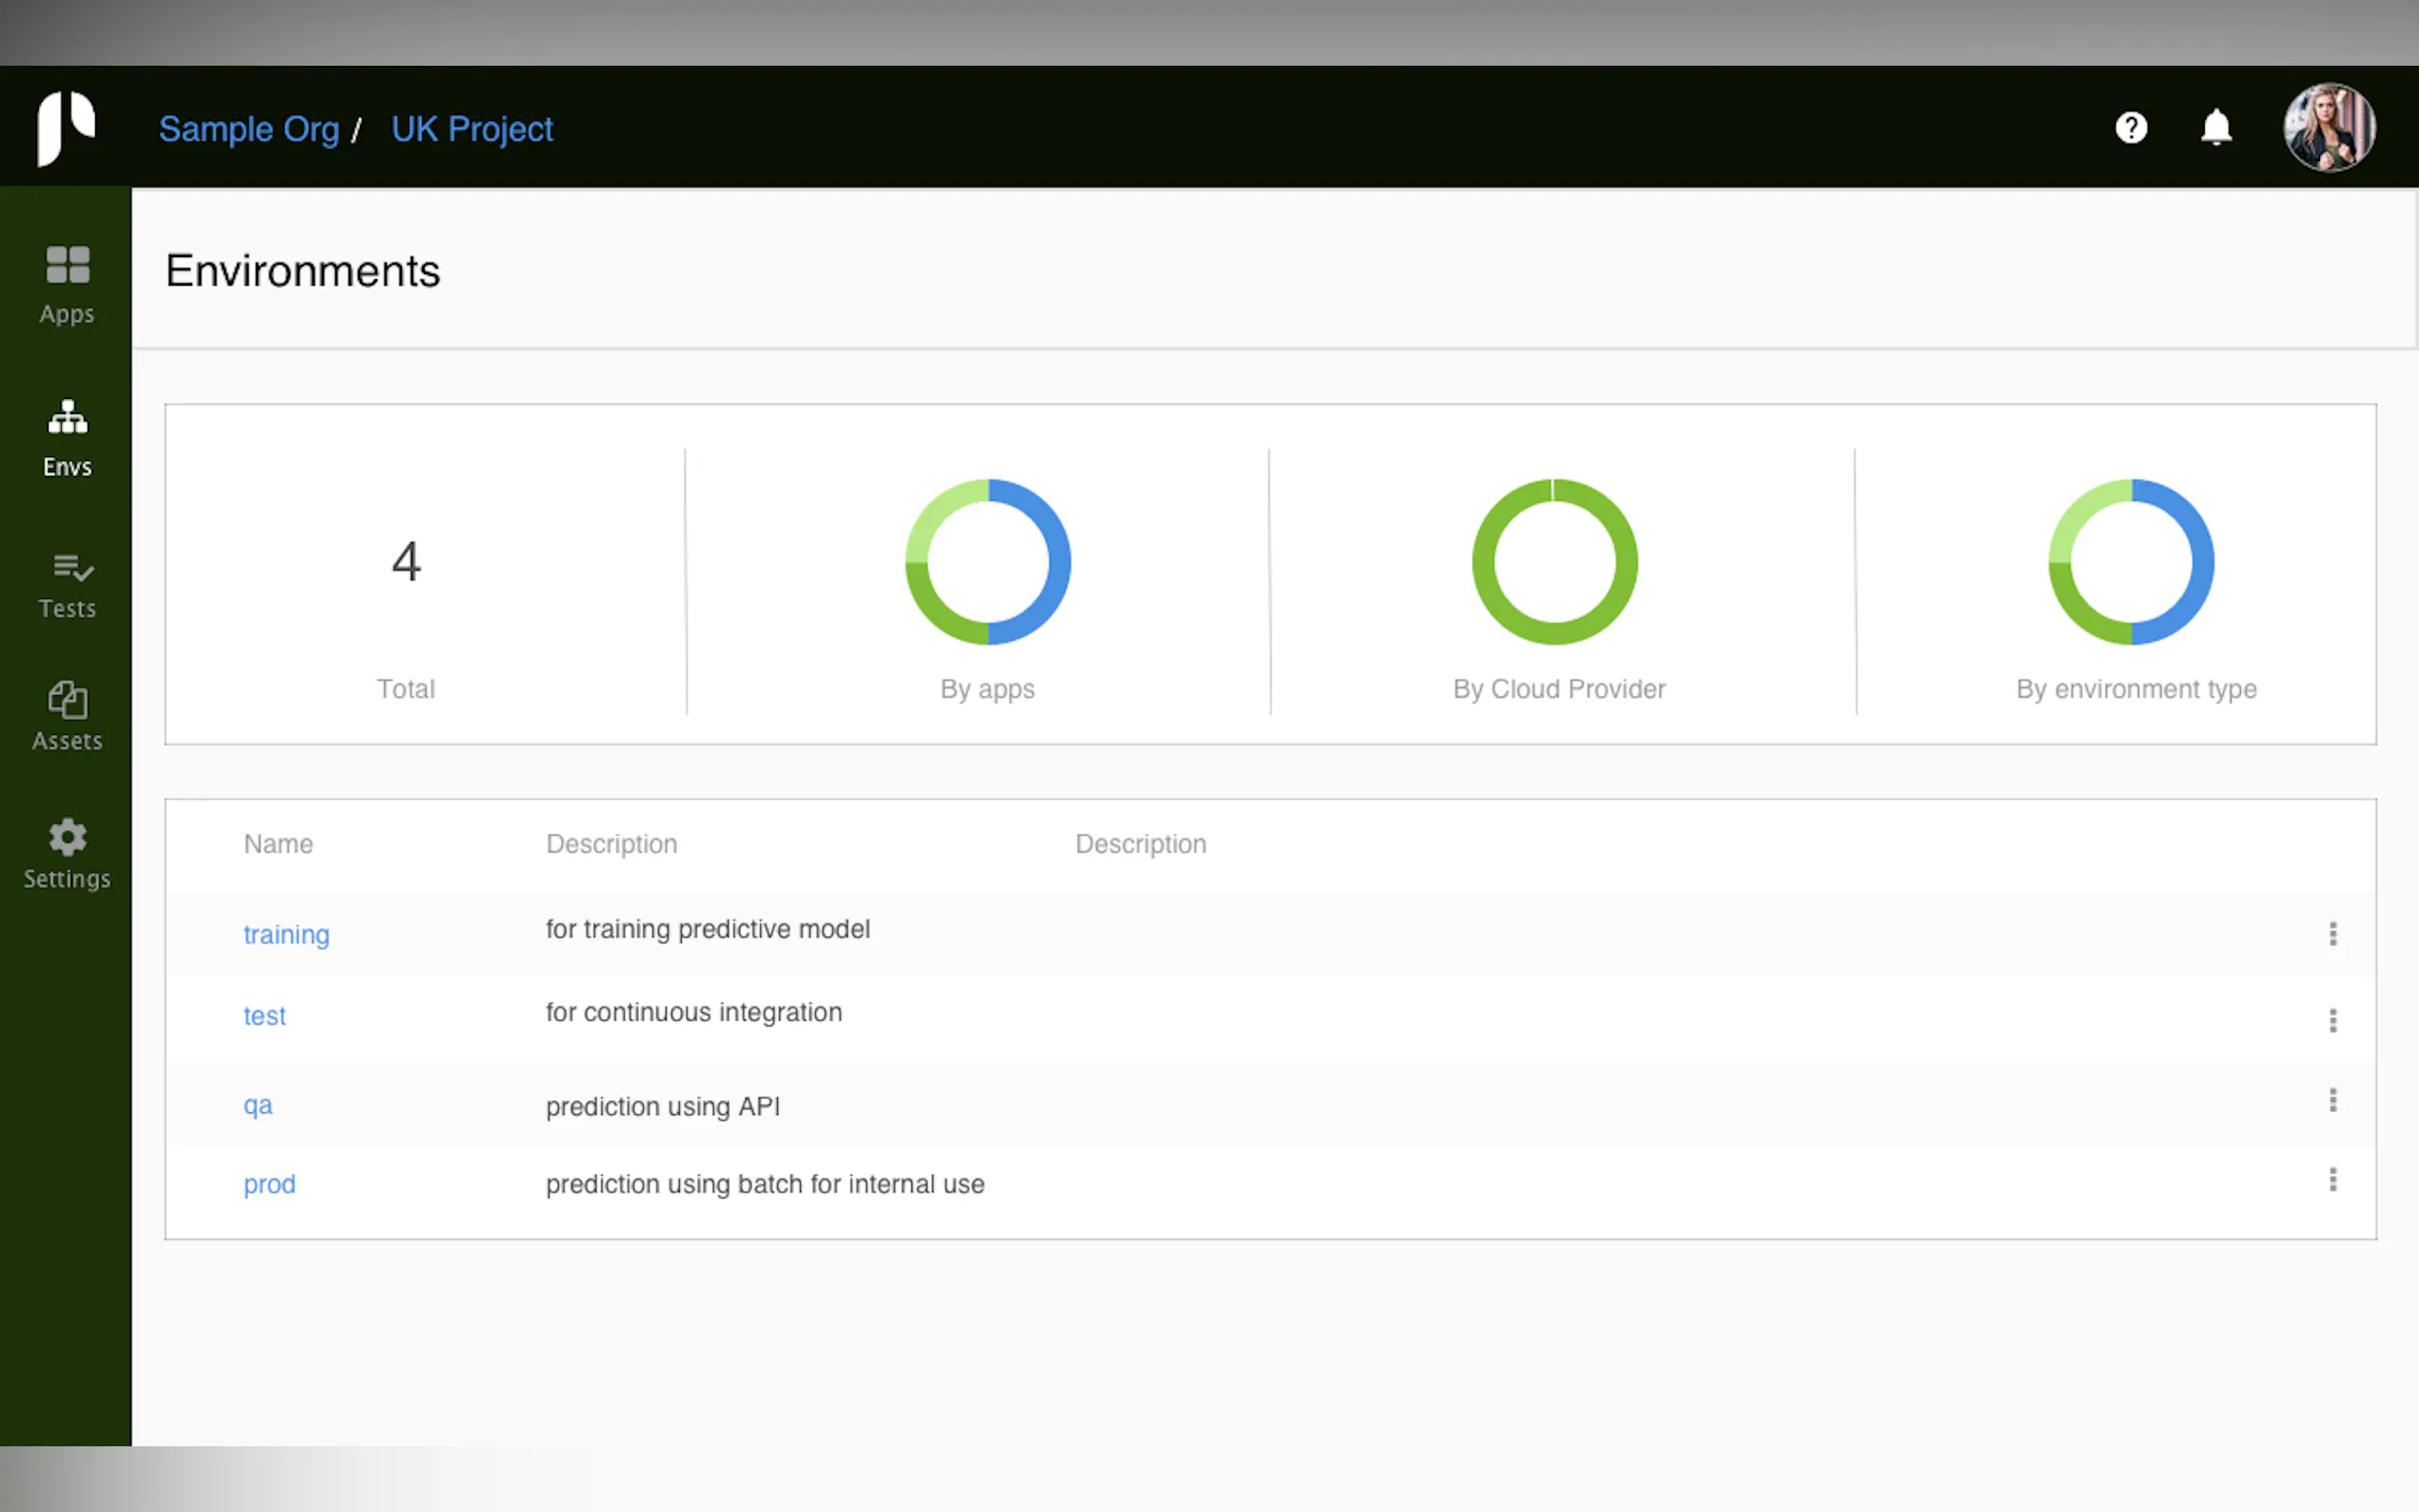Open Tests section in sidebar

[x=67, y=586]
